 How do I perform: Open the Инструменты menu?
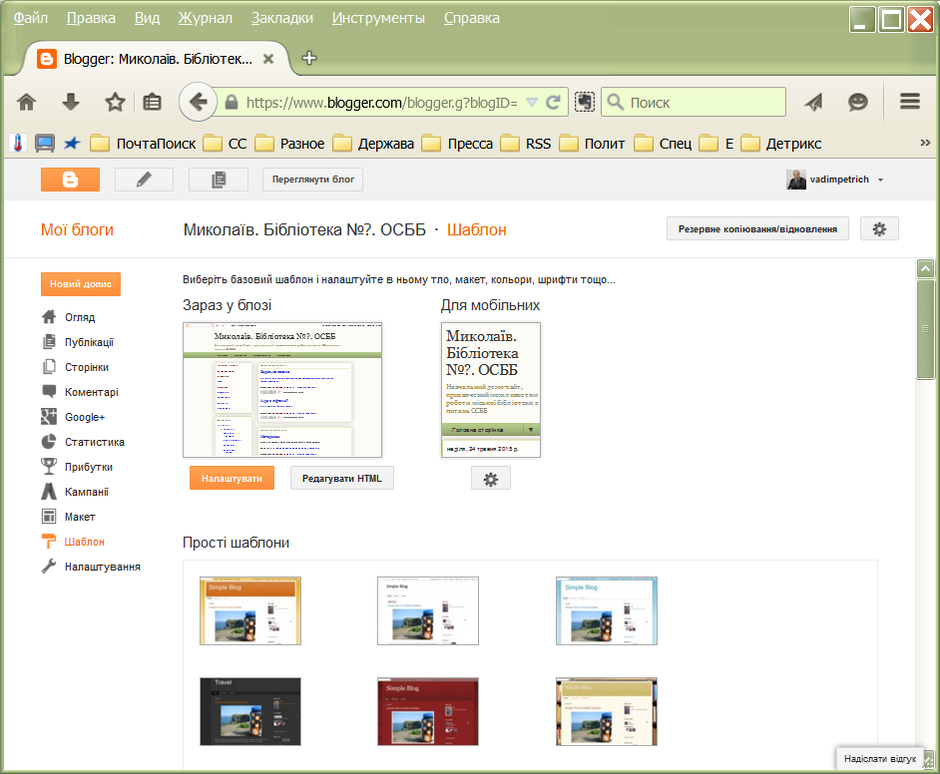click(x=378, y=18)
